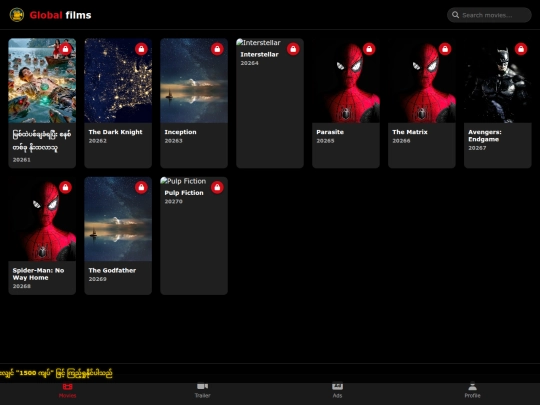
Task: Click the movie ID text "20268"
Action: [x=22, y=286]
